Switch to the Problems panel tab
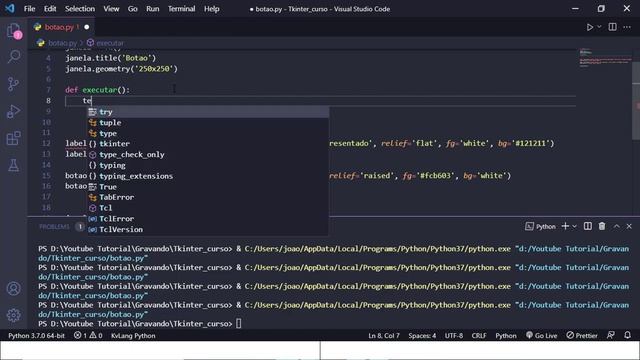 point(54,227)
